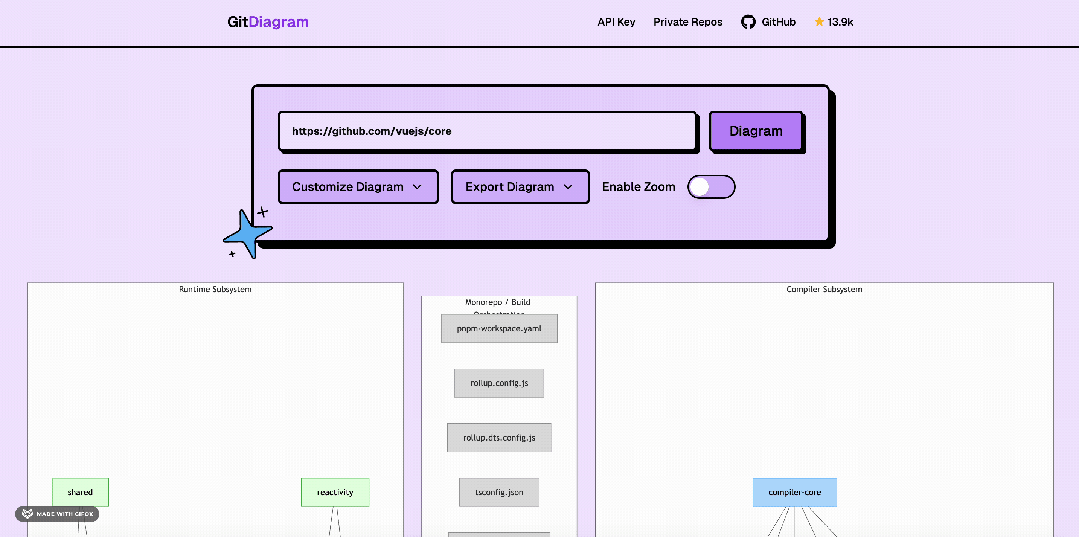Click the rollup.dts.config.js node

pos(499,437)
